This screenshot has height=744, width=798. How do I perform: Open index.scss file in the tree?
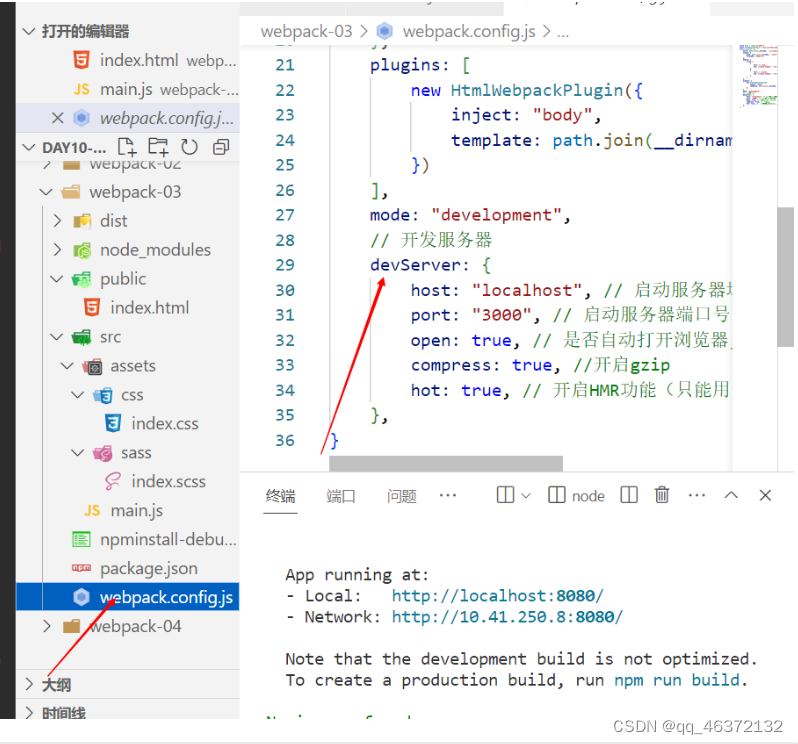coord(168,482)
